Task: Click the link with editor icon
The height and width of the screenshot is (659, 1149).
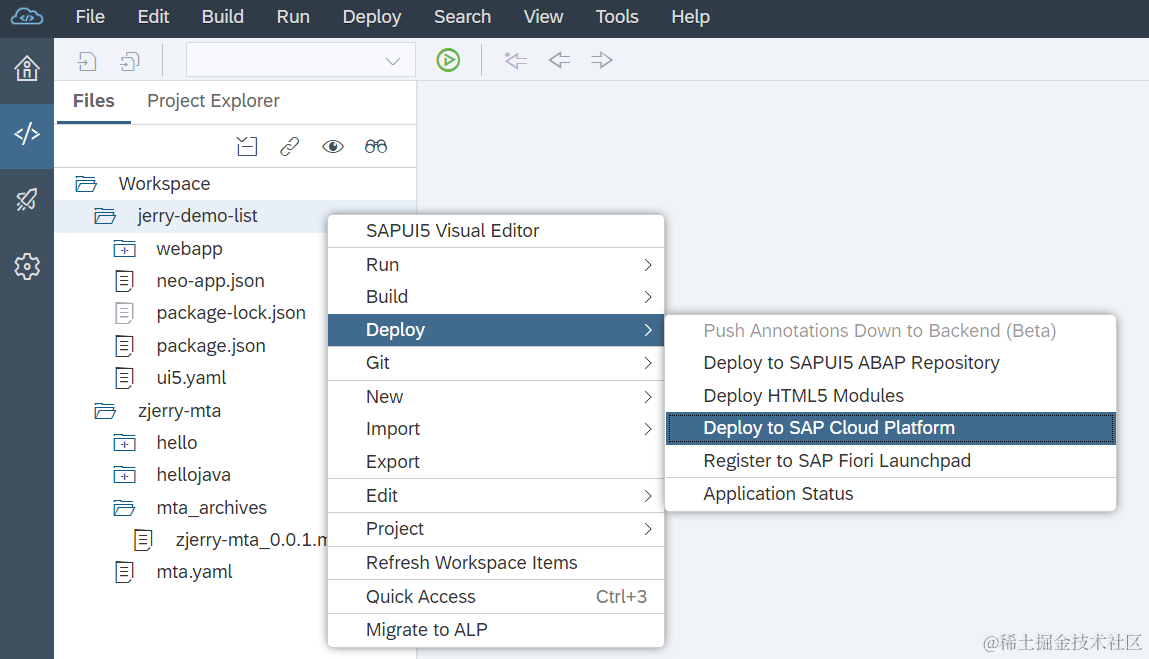Action: tap(289, 147)
